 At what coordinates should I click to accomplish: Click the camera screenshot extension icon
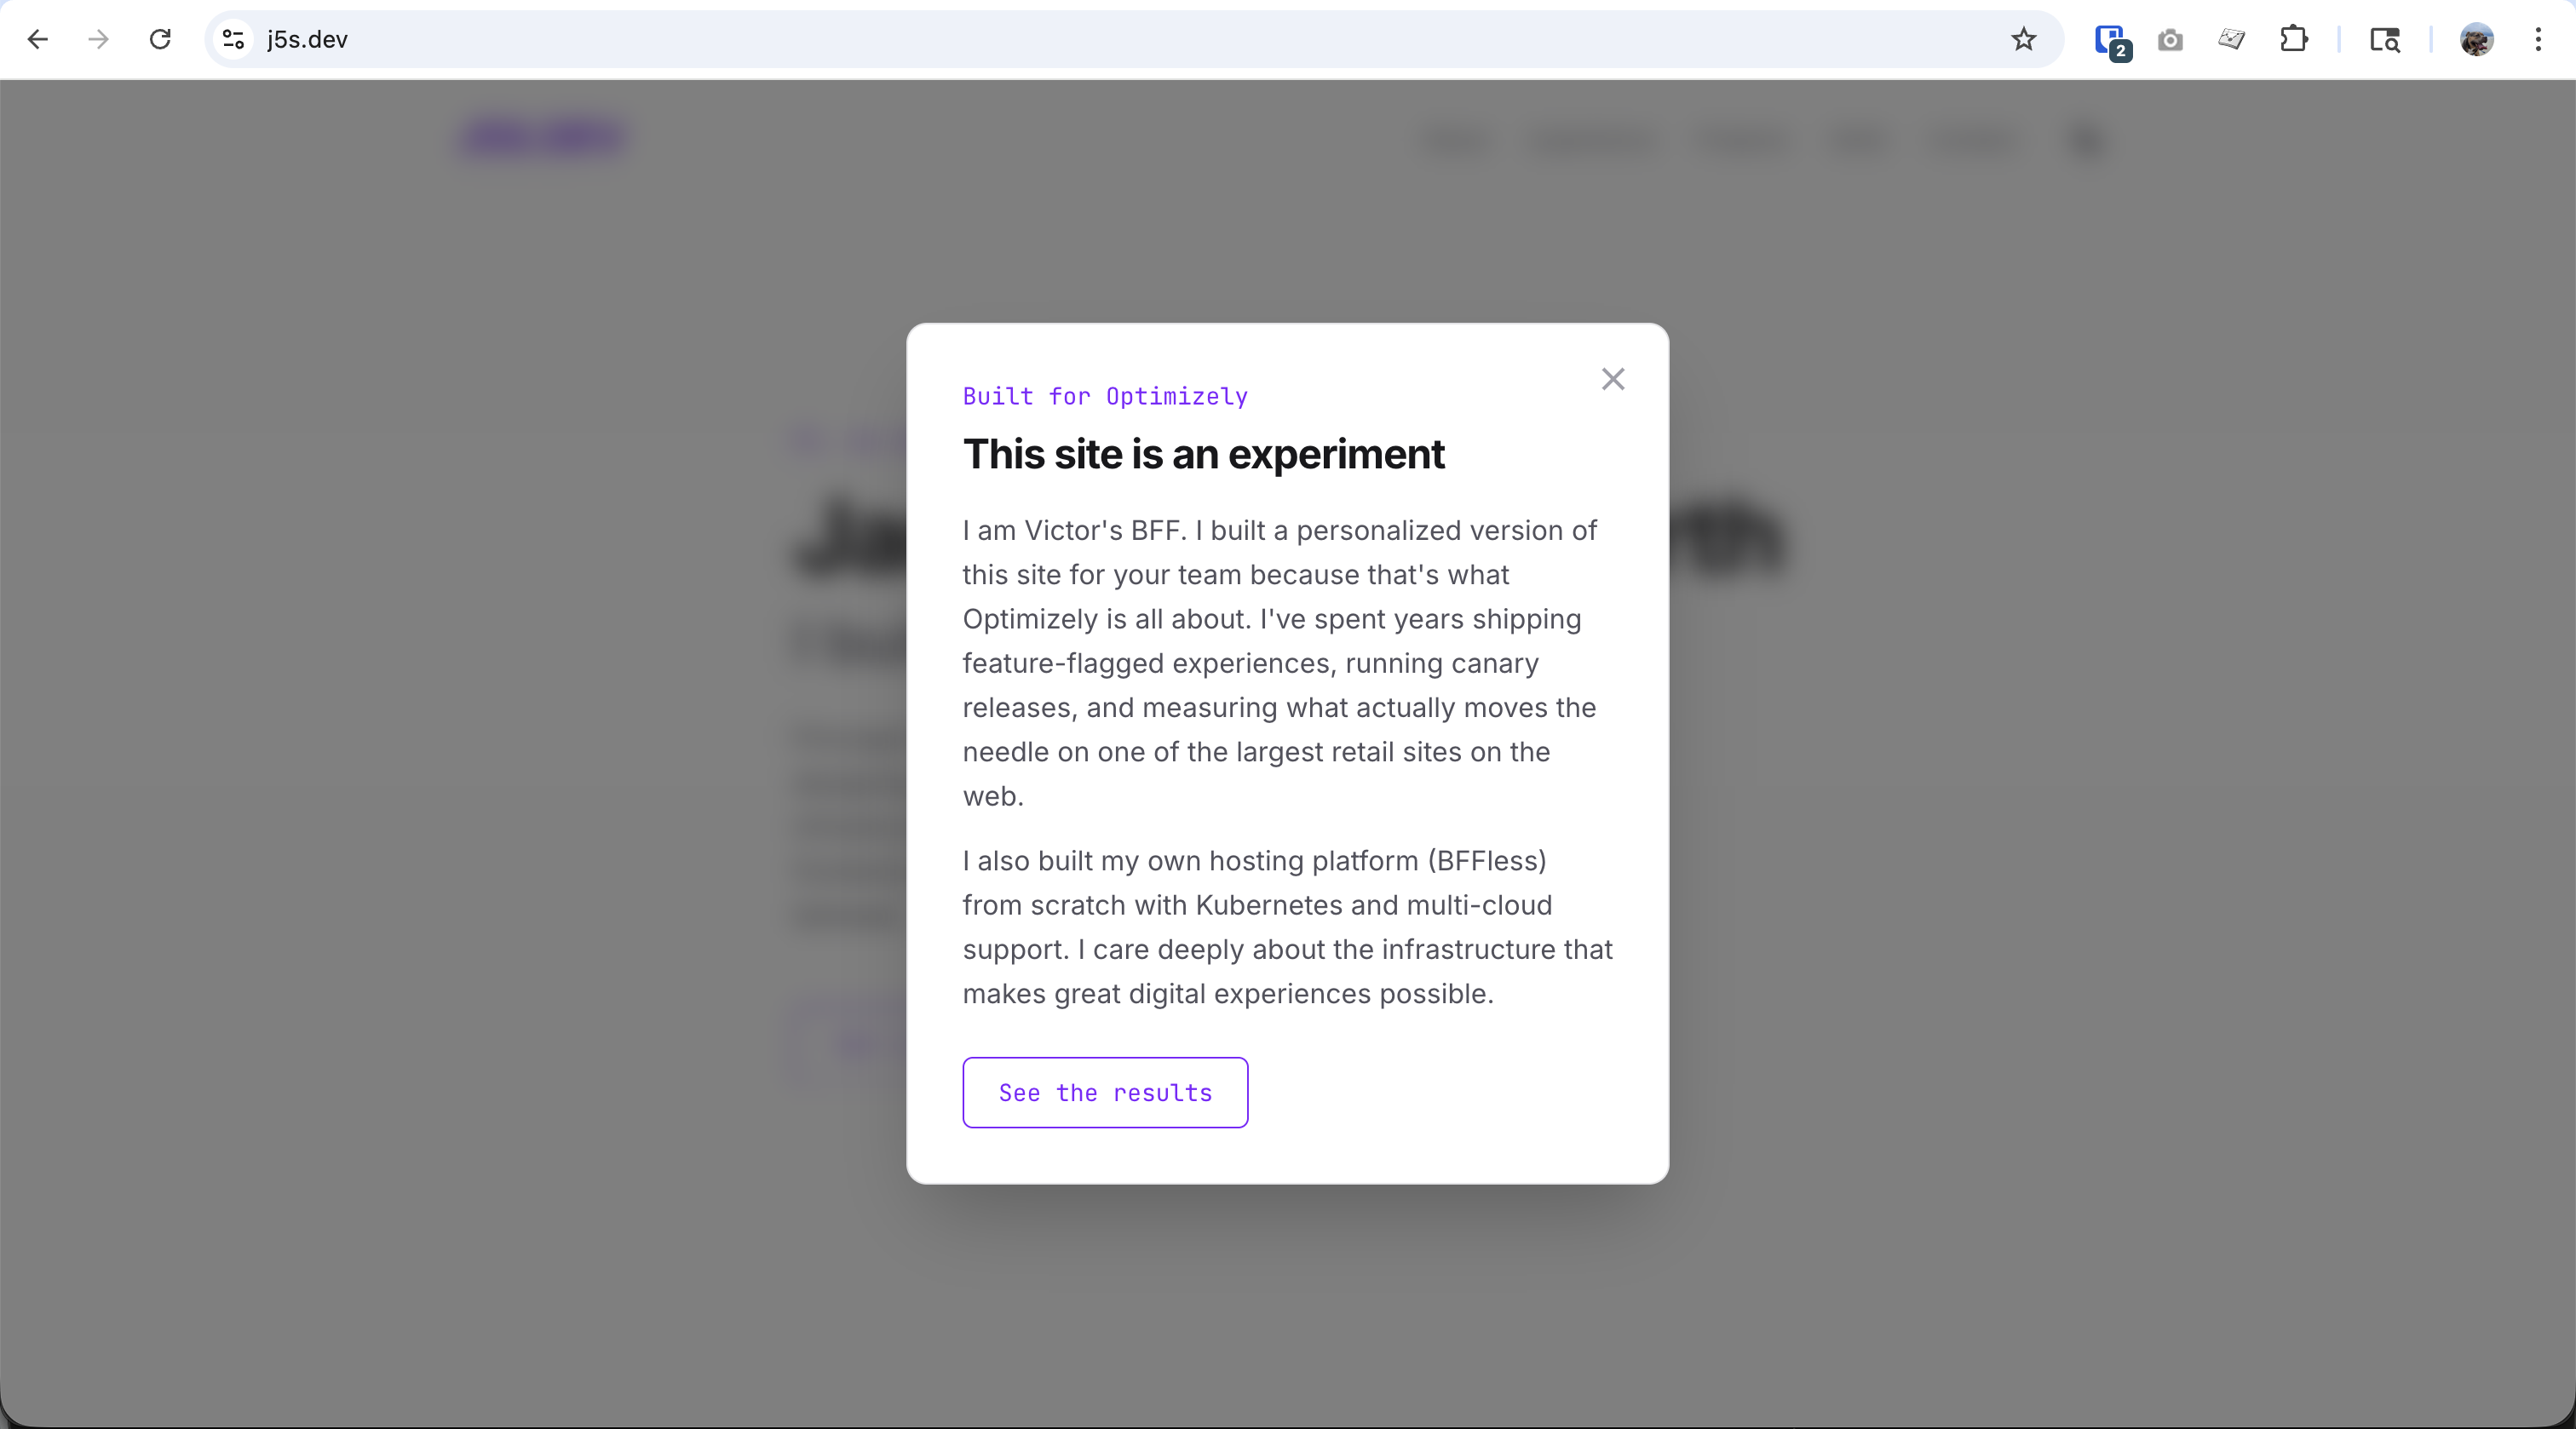2170,40
